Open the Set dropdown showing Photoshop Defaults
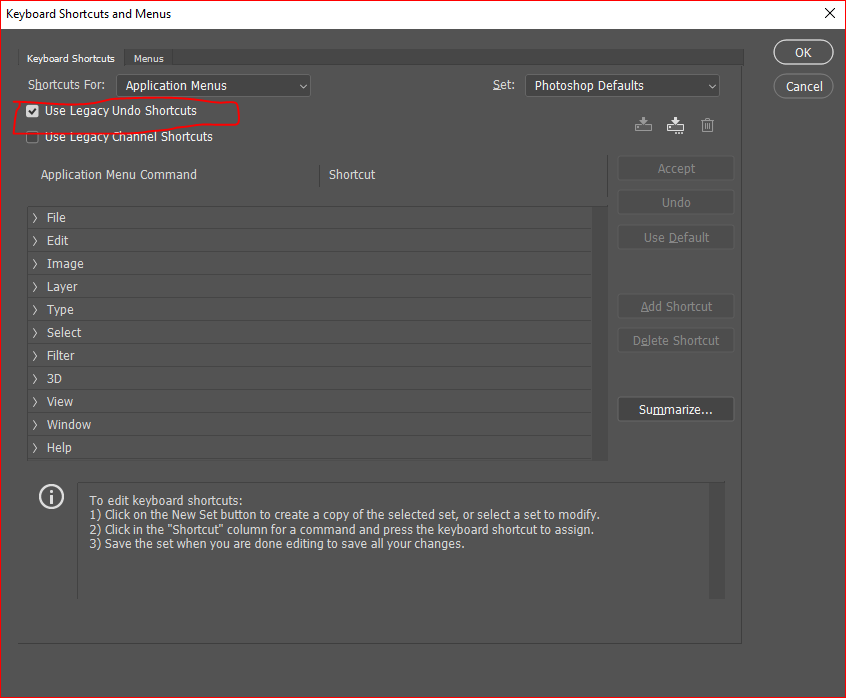 coord(622,86)
